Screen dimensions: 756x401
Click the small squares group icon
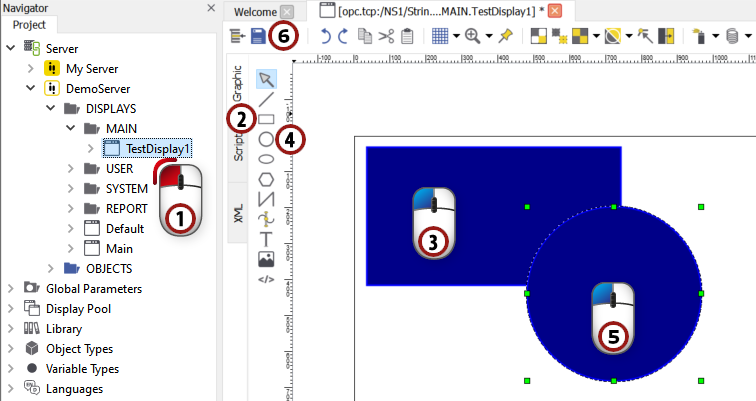(x=559, y=36)
